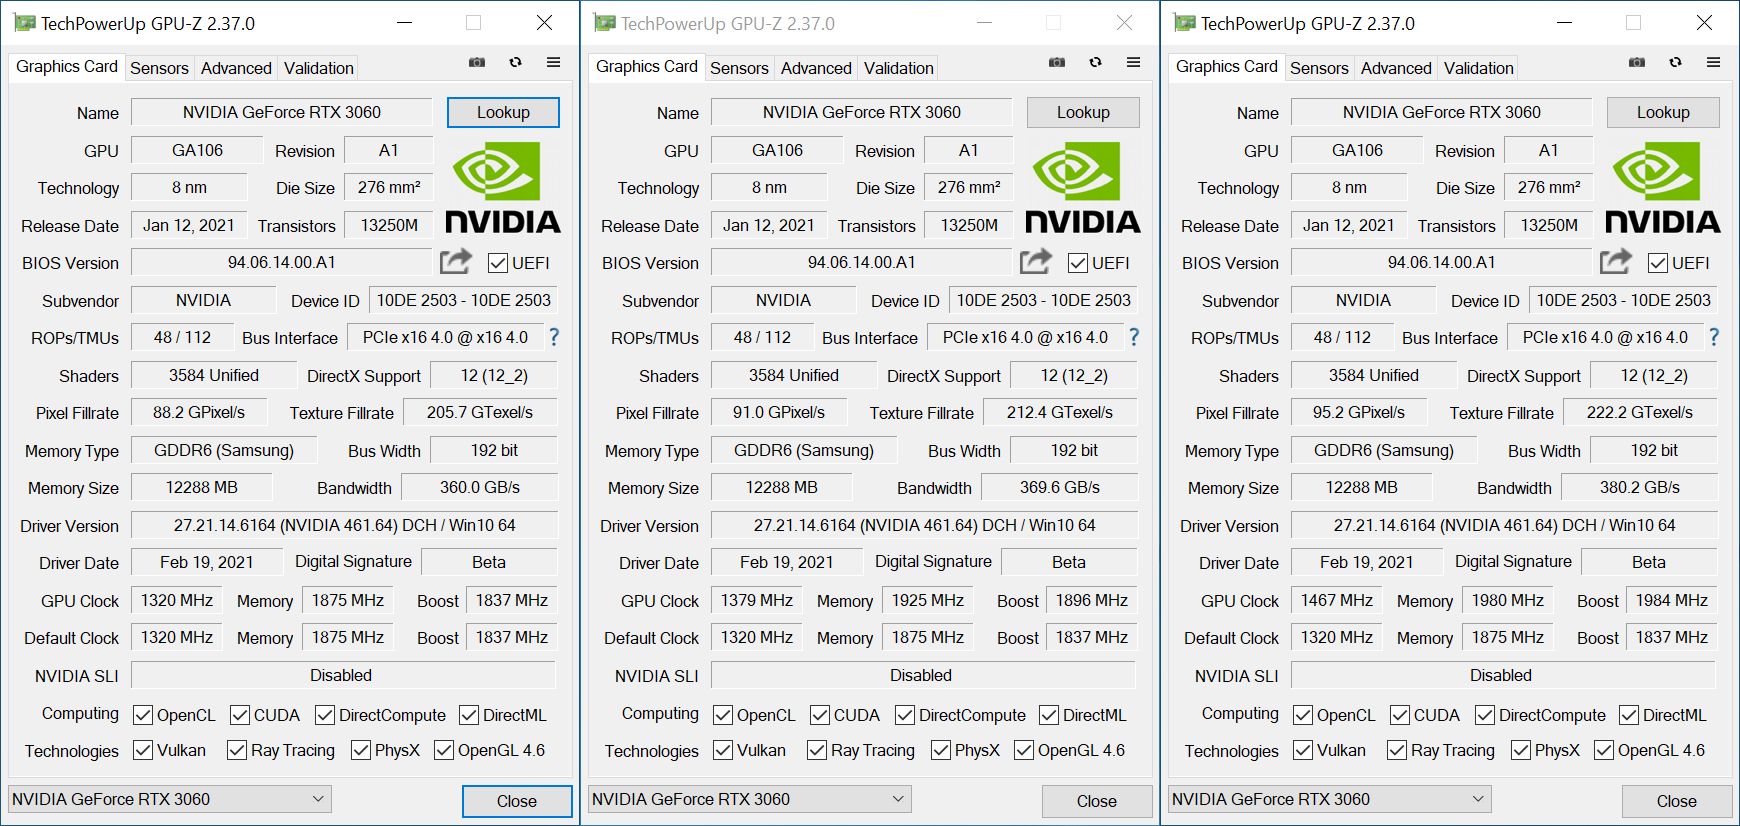1740x826 pixels.
Task: Click camera screenshot icon in middle window
Action: coord(1057,62)
